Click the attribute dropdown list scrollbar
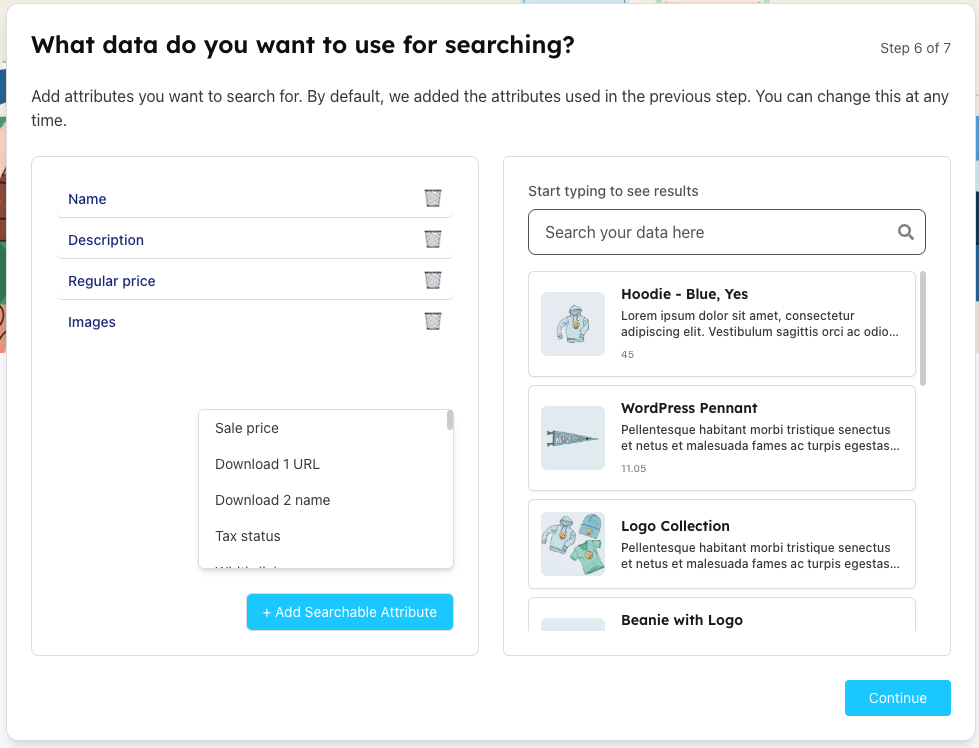Image resolution: width=979 pixels, height=748 pixels. pos(450,420)
